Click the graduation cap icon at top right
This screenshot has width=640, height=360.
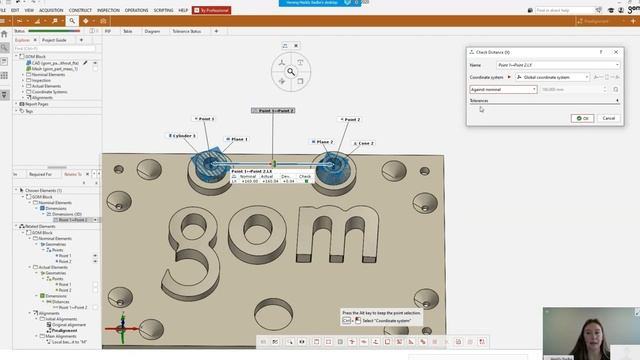coord(611,10)
